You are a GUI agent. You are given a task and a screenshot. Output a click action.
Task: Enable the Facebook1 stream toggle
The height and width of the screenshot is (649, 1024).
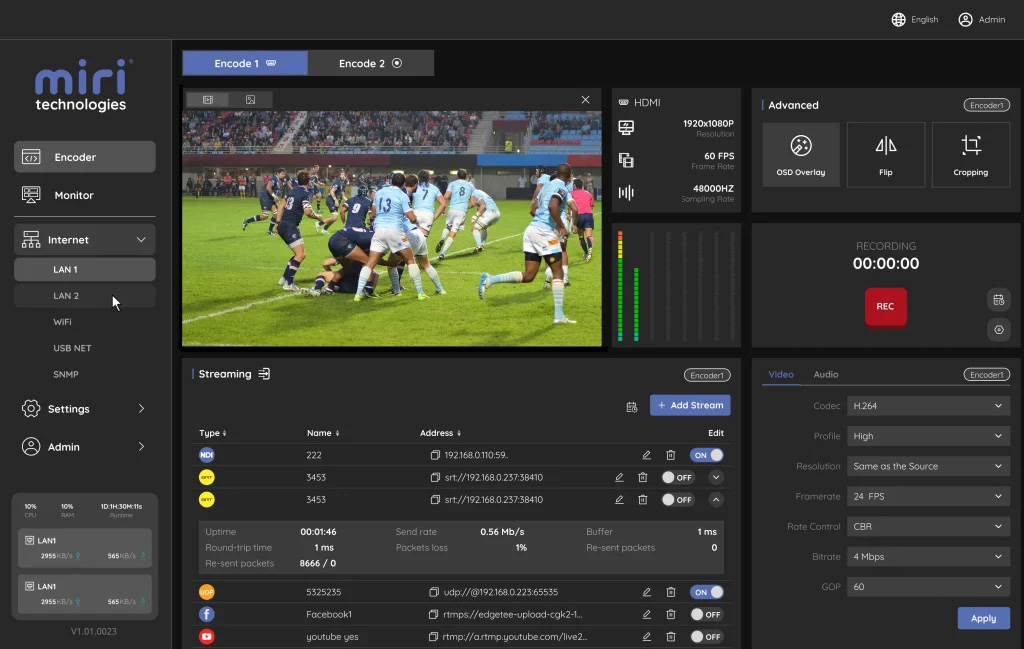(x=707, y=614)
